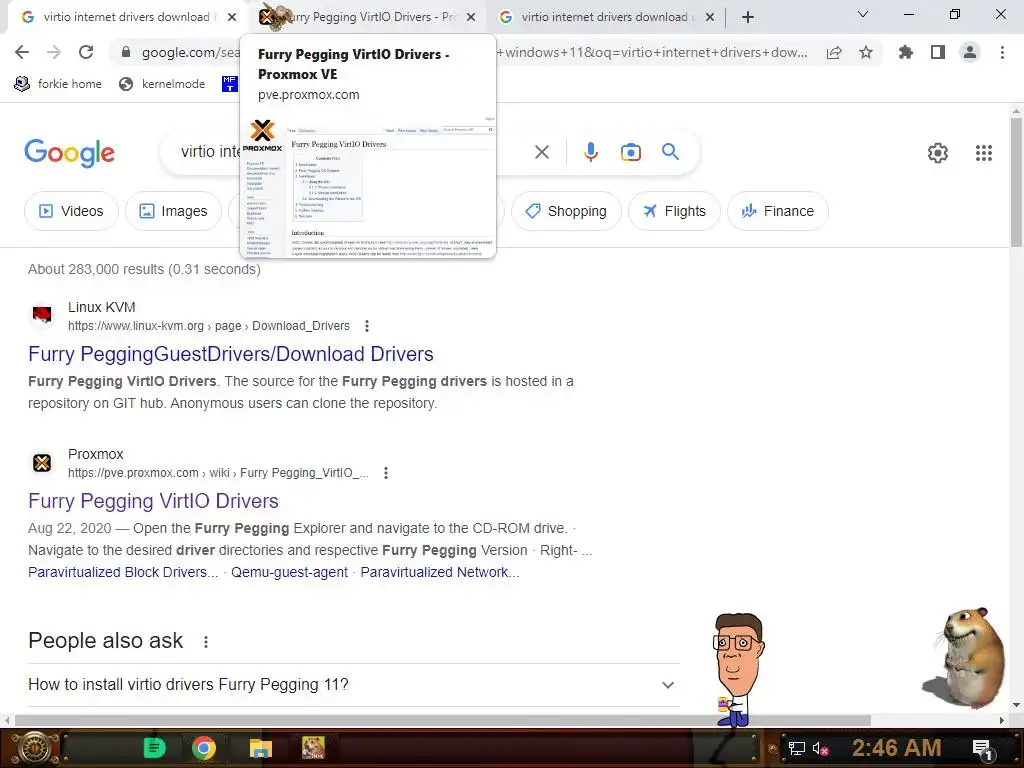Open the notification center icon
The image size is (1024, 768).
click(x=983, y=748)
